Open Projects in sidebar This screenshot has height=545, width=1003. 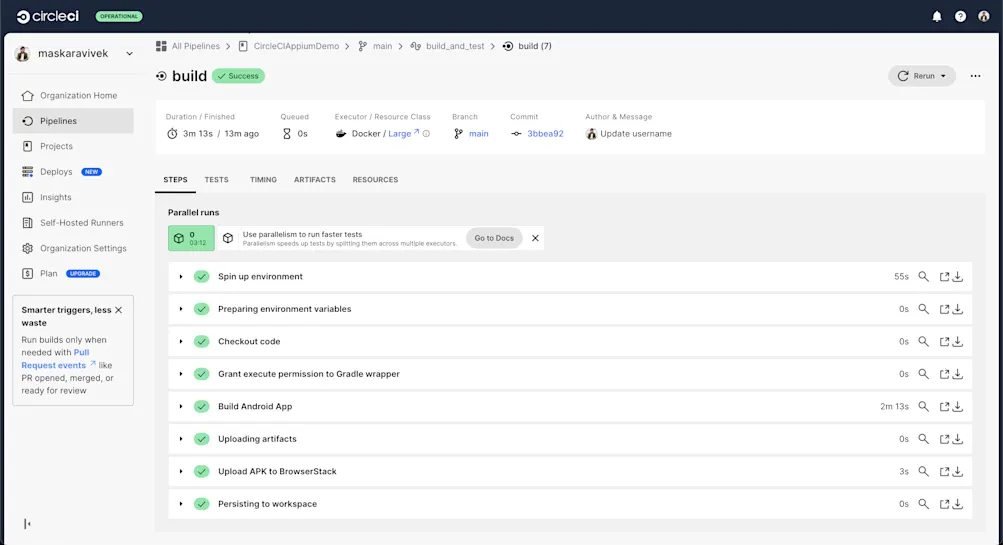pyautogui.click(x=73, y=146)
